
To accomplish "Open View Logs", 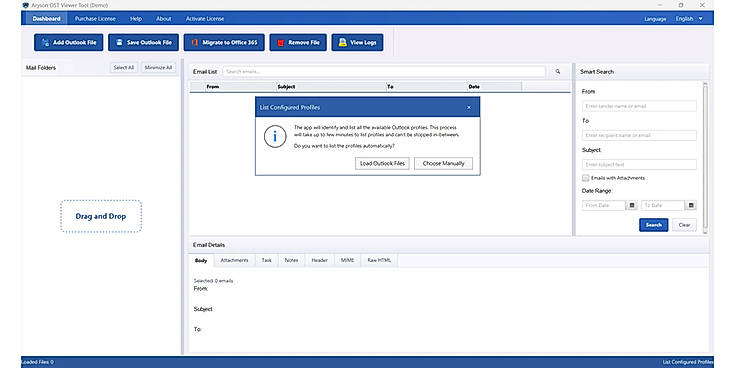I will click(357, 42).
